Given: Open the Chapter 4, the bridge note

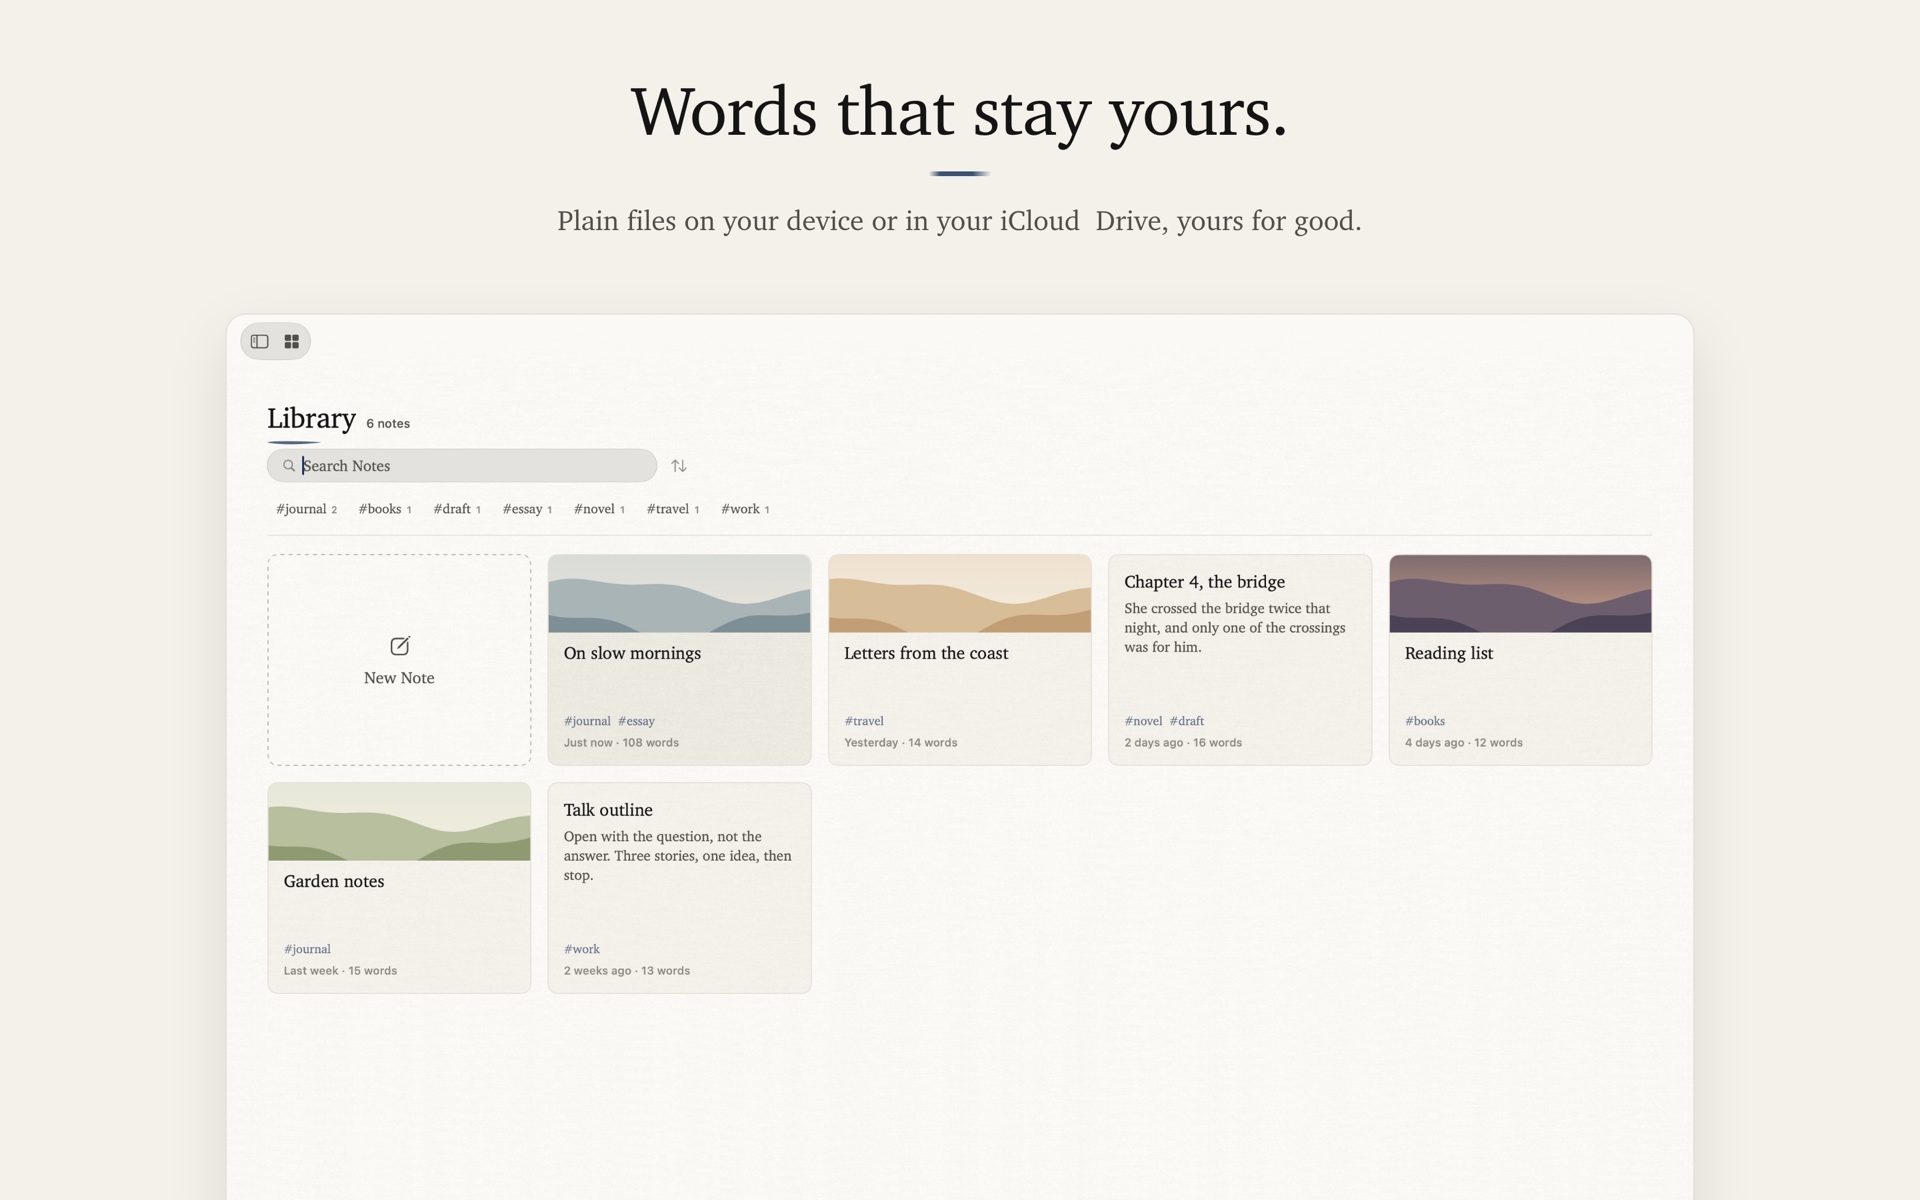Looking at the screenshot, I should point(1240,660).
